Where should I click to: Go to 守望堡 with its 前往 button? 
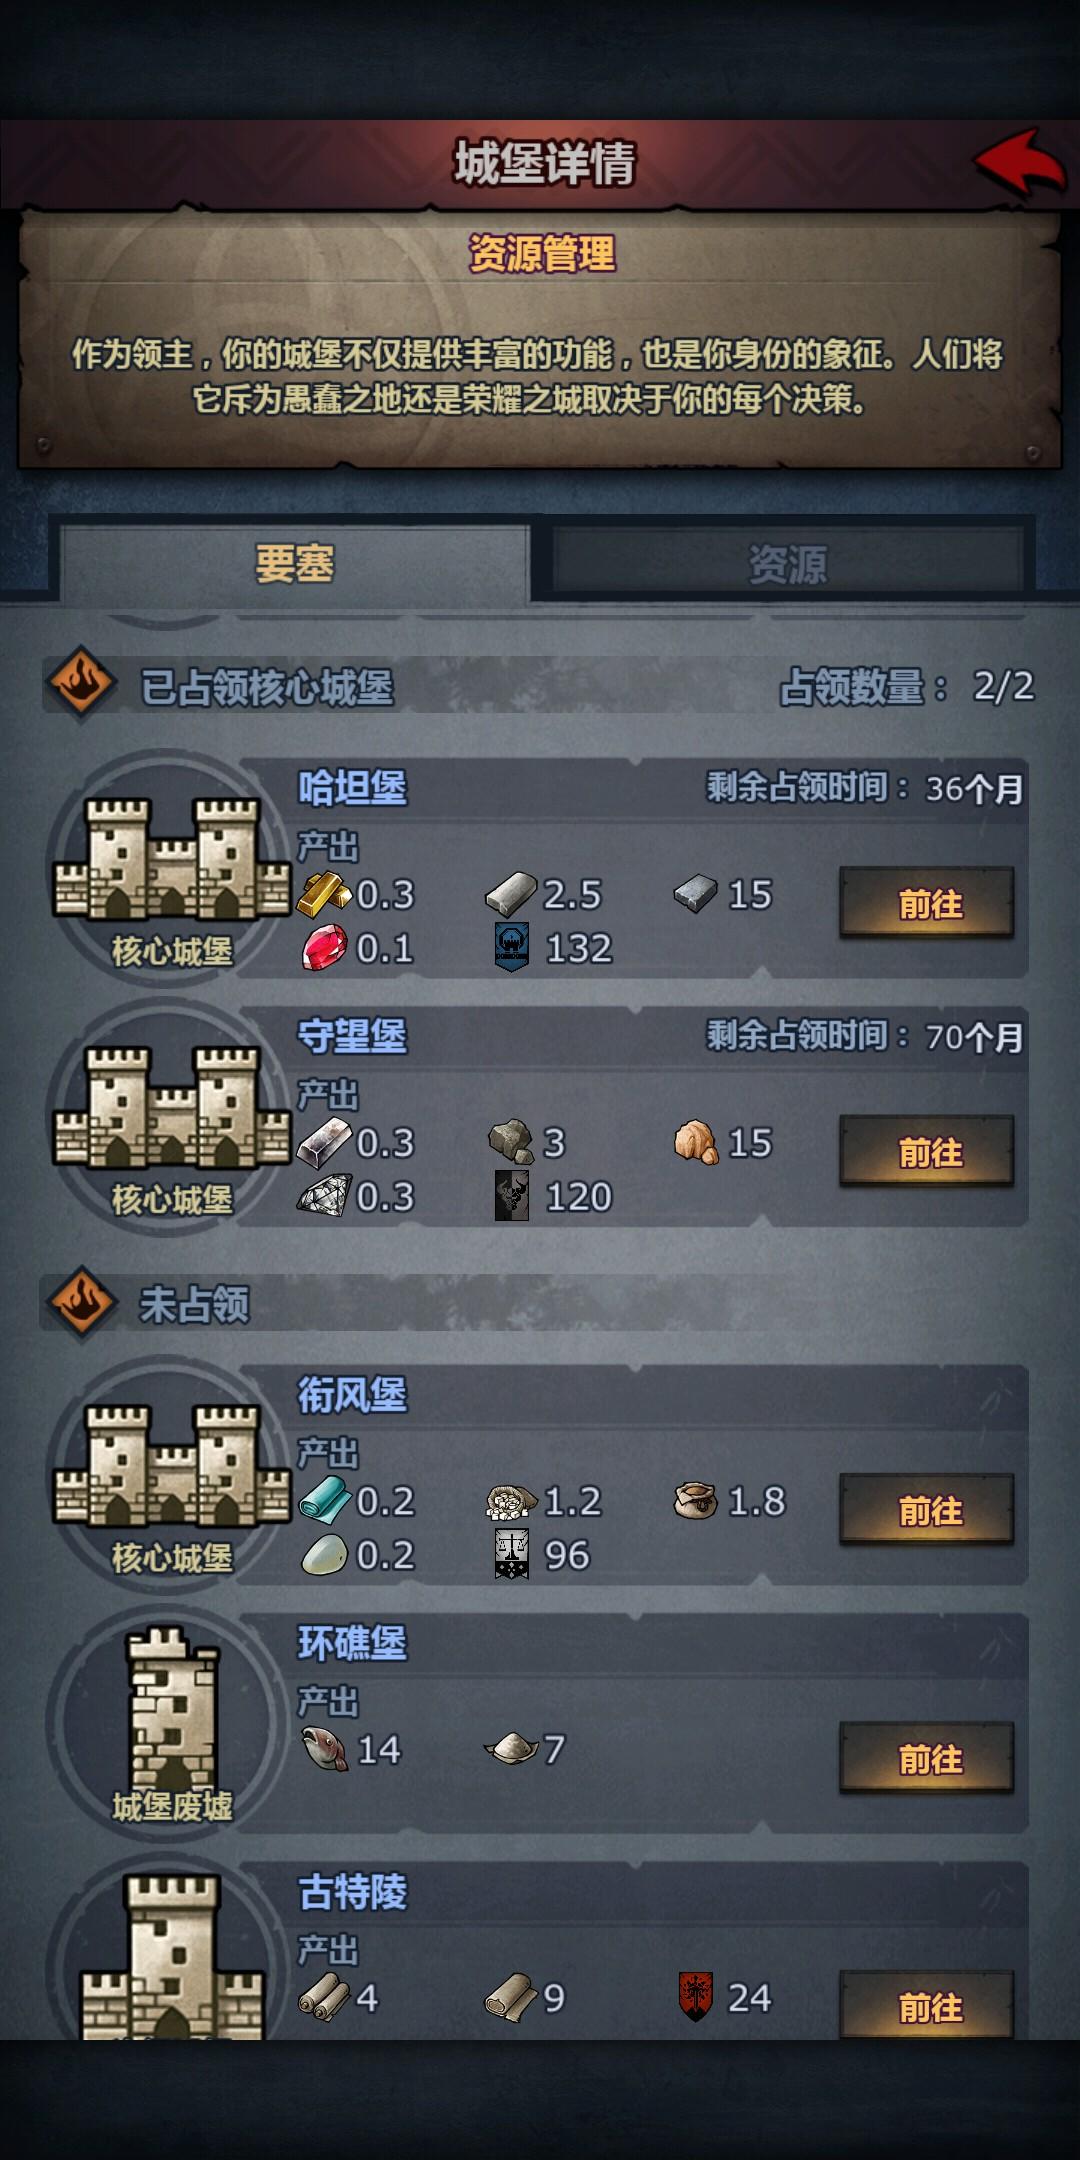click(927, 1151)
